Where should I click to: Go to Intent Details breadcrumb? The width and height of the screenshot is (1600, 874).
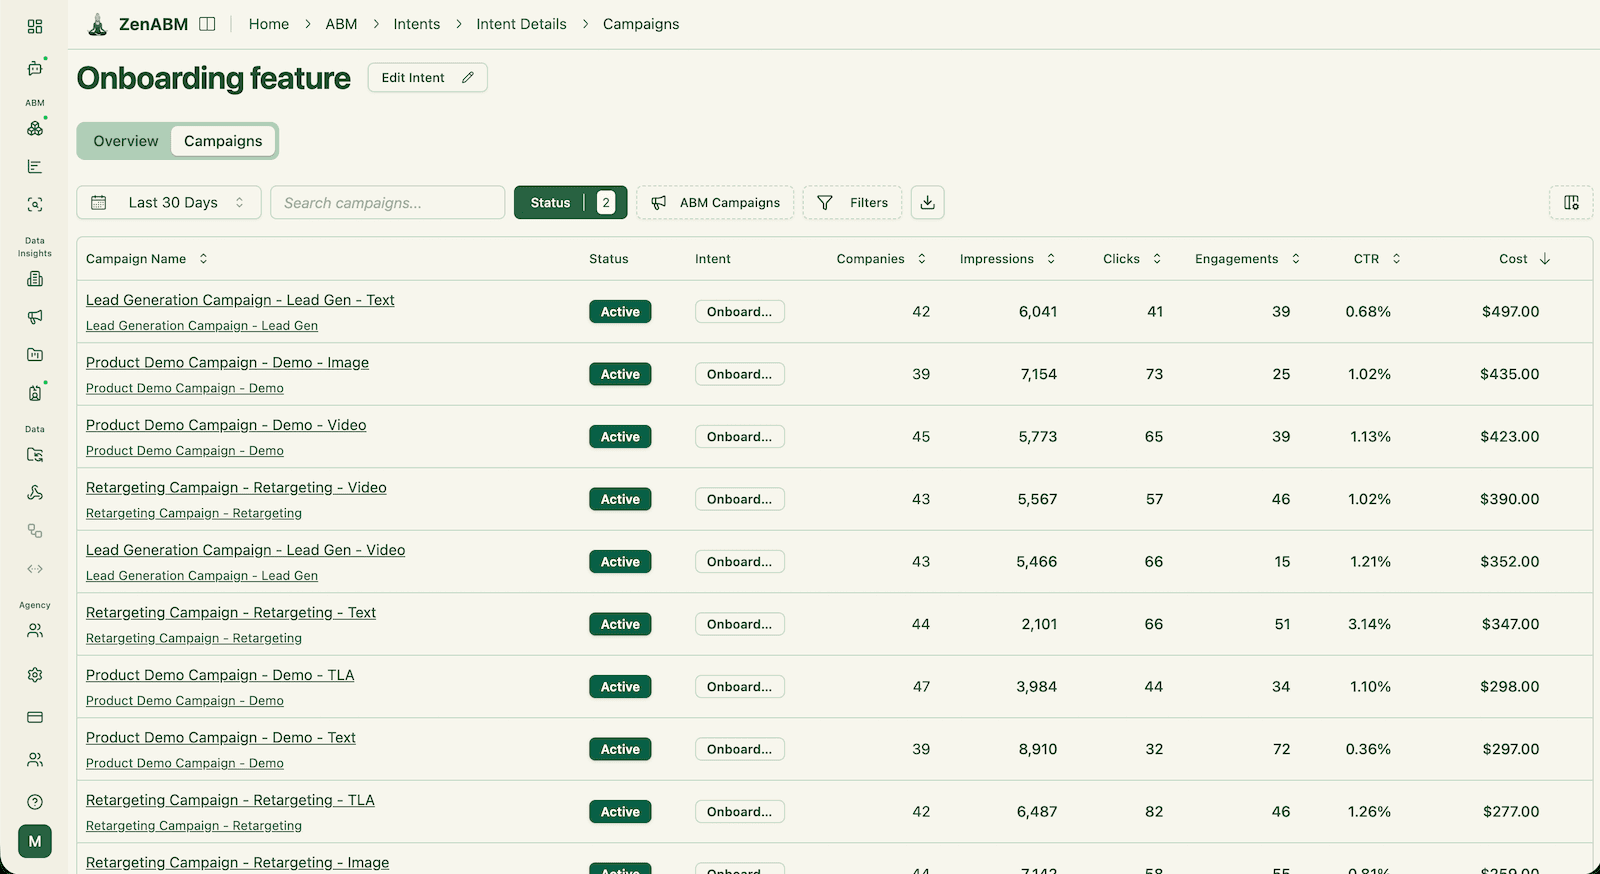pyautogui.click(x=521, y=24)
